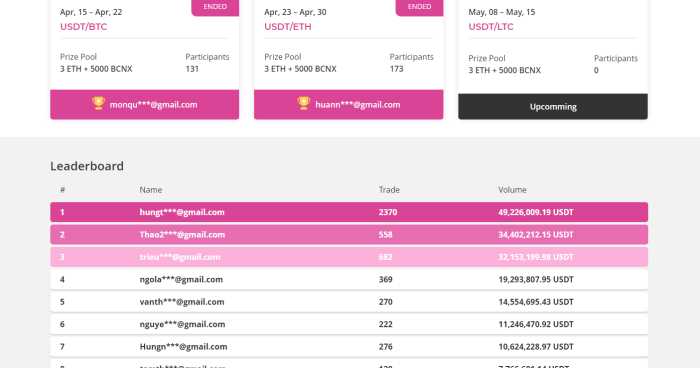Click trophy icon beside huann***@gmail.com
The width and height of the screenshot is (700, 368).
click(304, 103)
